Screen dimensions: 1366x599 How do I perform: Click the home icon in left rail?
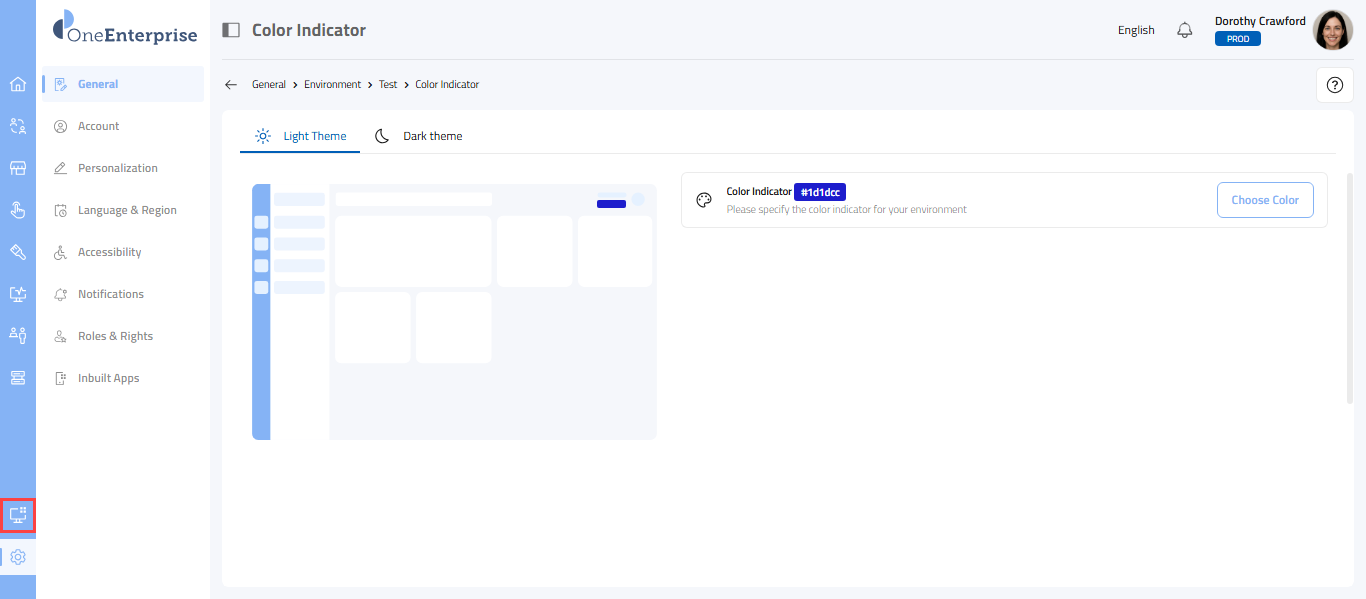pyautogui.click(x=17, y=84)
